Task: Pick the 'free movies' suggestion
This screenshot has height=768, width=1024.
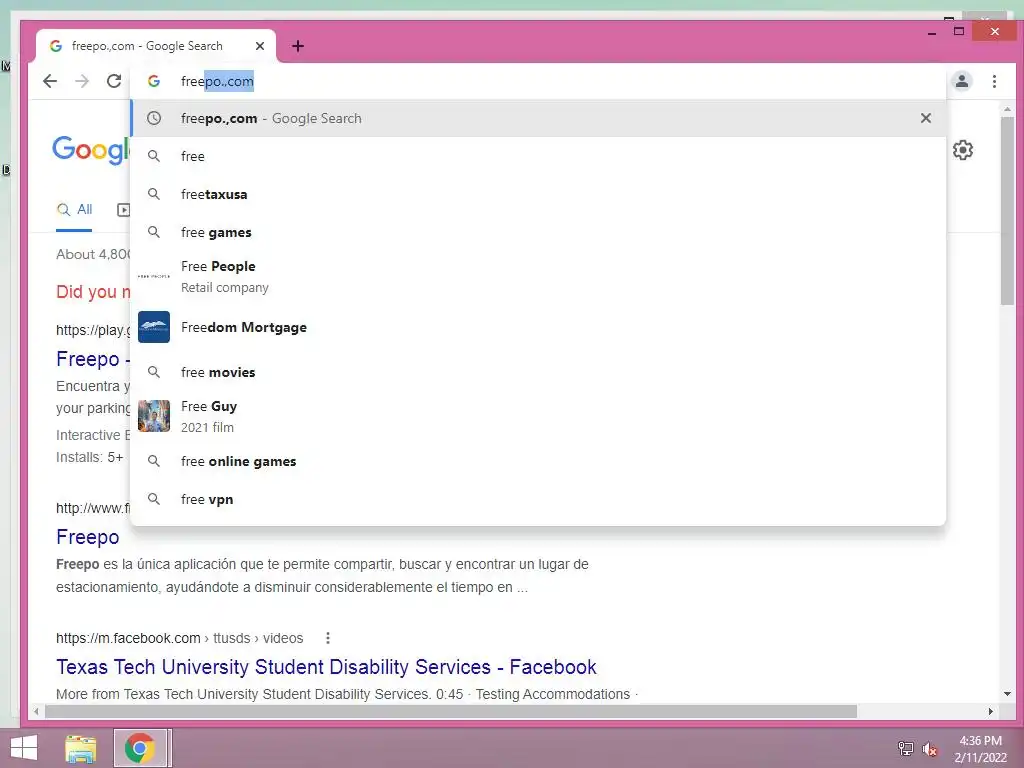Action: pos(538,372)
